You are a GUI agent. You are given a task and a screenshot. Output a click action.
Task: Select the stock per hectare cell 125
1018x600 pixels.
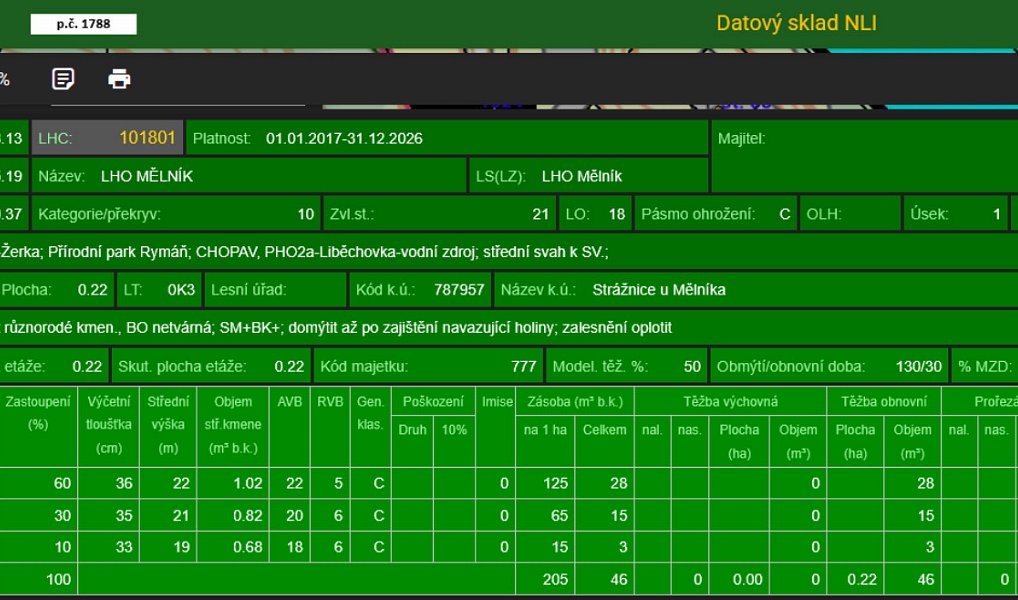click(x=545, y=483)
